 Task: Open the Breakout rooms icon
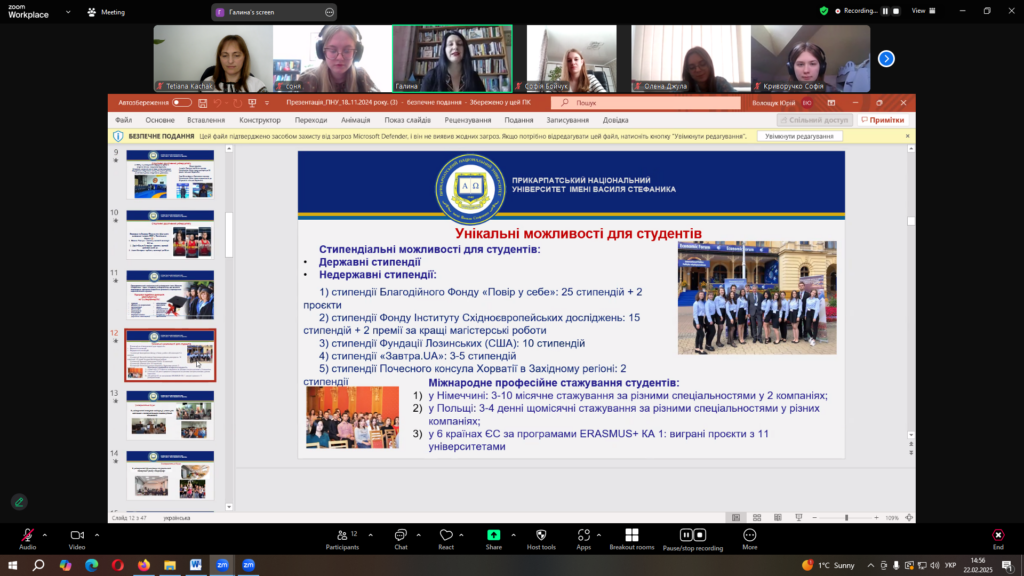pos(631,535)
